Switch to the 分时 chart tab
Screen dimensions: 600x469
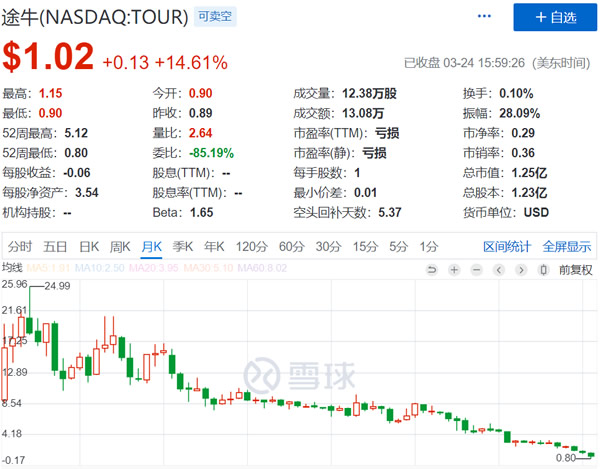click(x=20, y=246)
